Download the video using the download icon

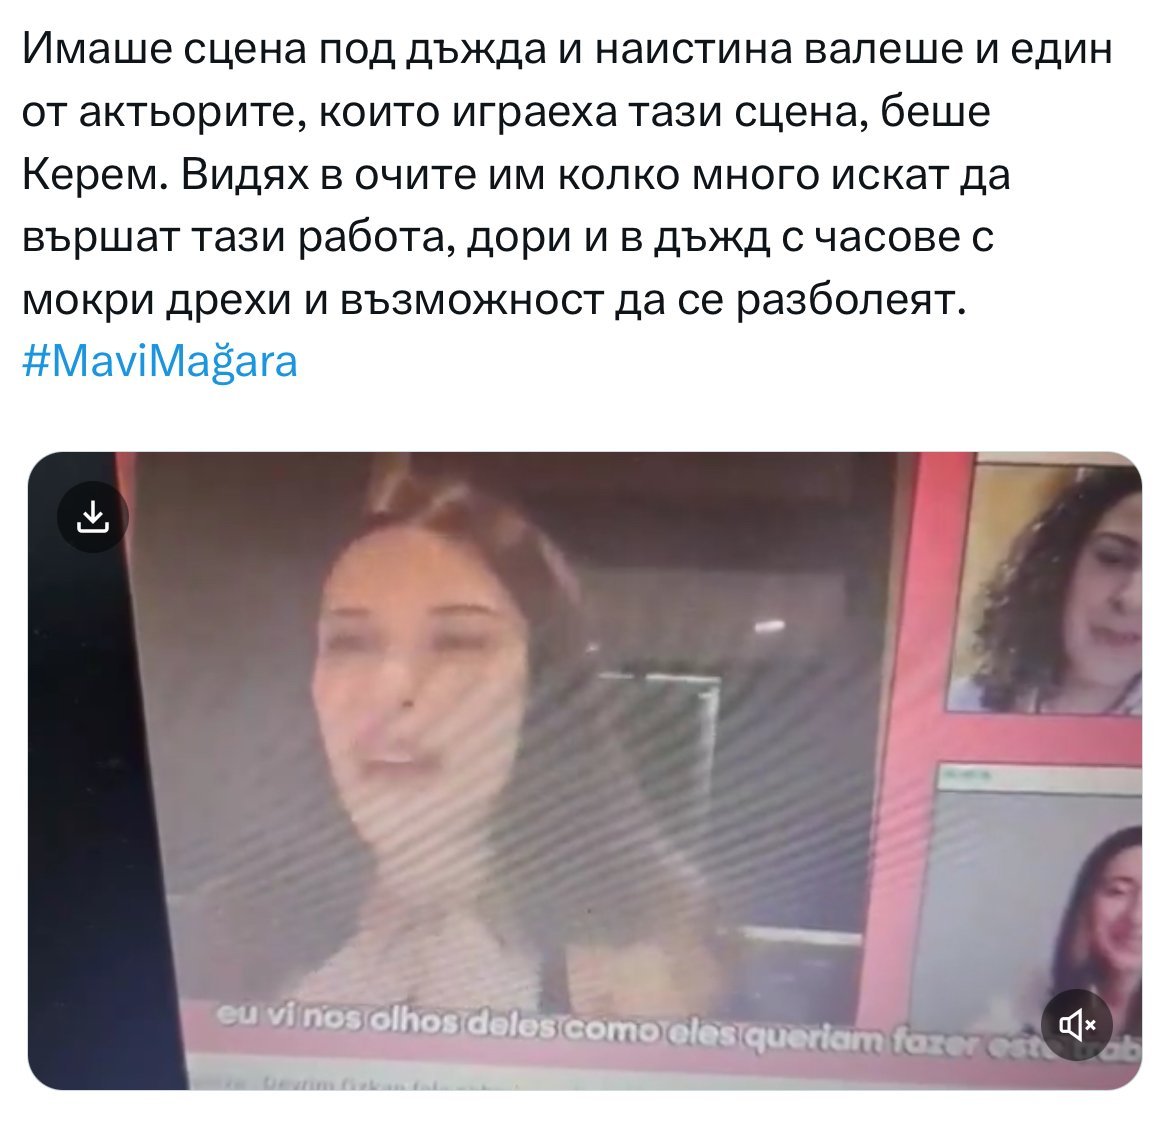click(93, 516)
